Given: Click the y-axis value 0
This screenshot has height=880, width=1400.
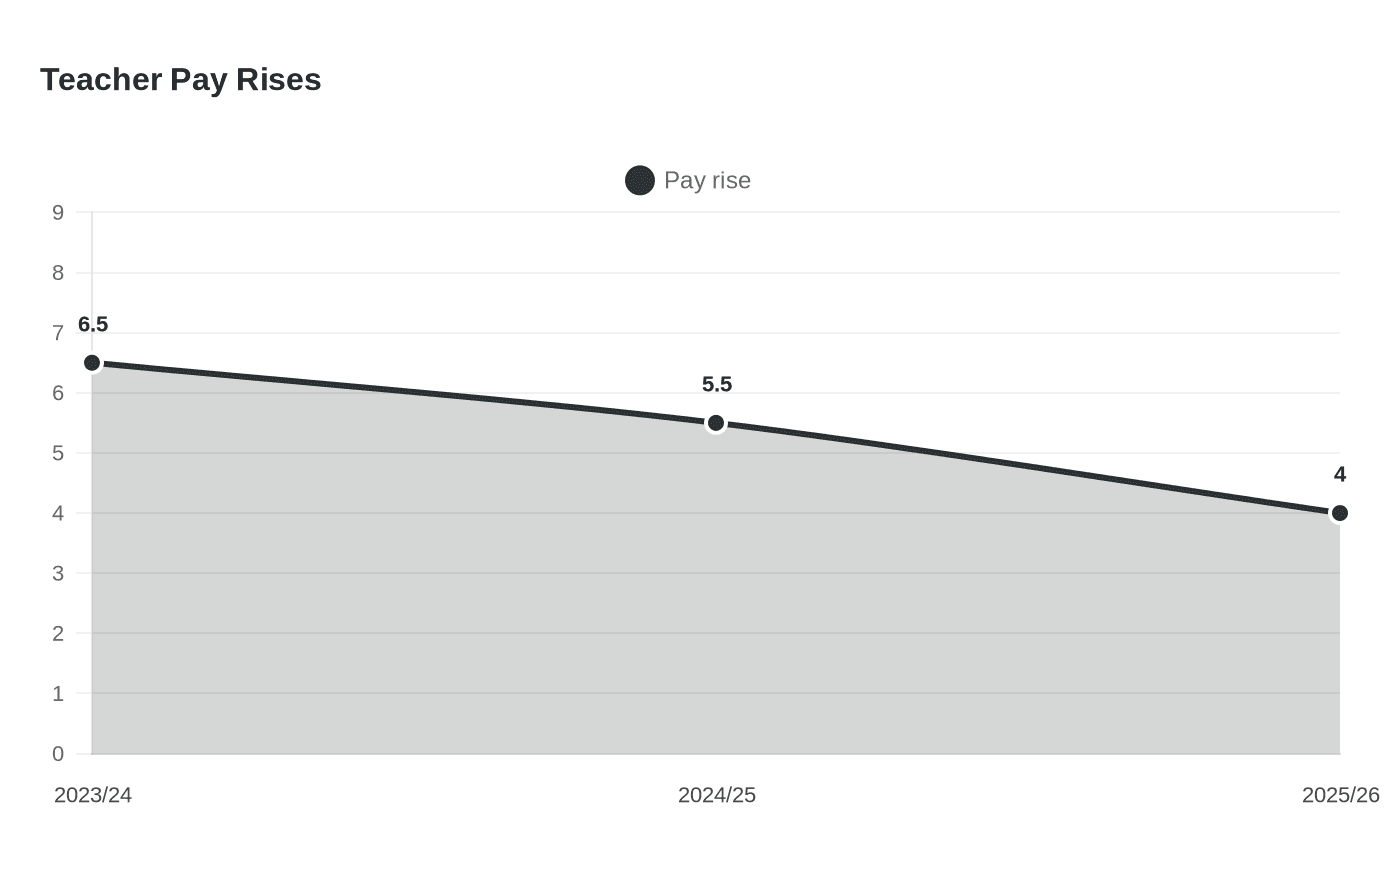Looking at the screenshot, I should pos(58,753).
